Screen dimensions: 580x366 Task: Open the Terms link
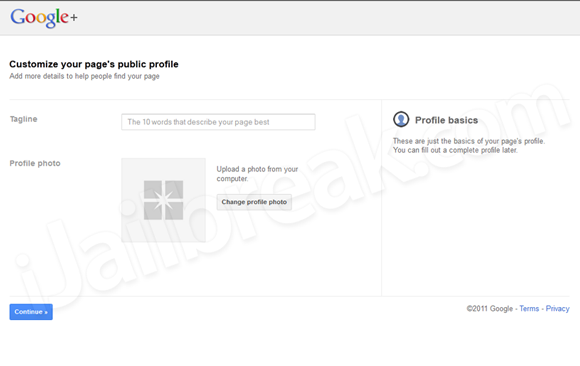529,308
